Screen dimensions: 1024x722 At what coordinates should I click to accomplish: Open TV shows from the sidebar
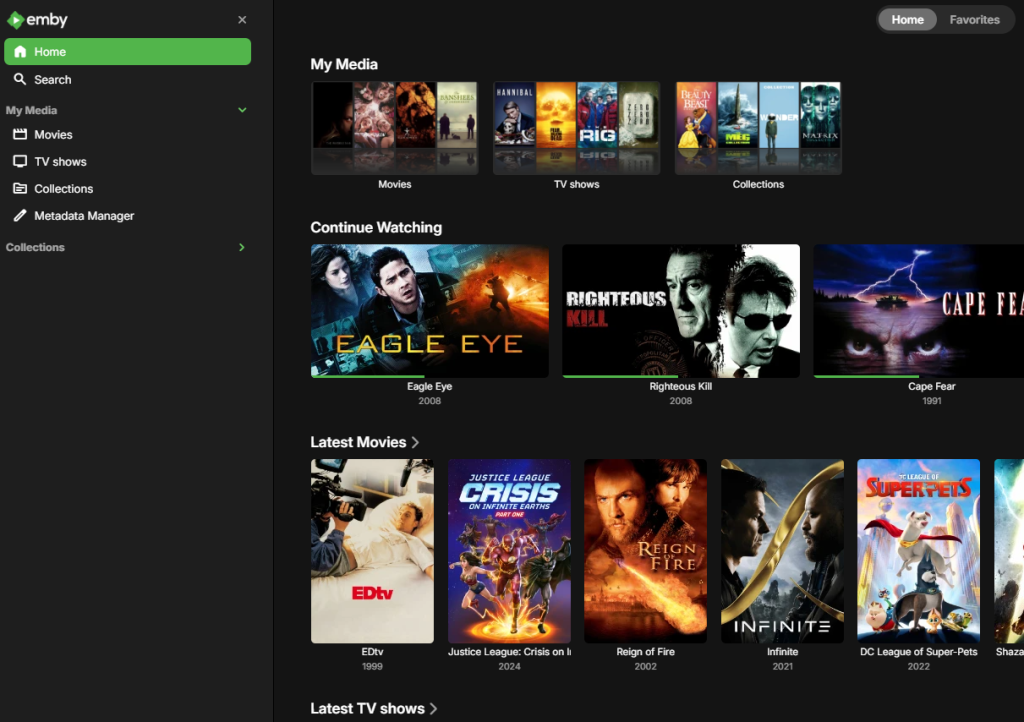pyautogui.click(x=127, y=161)
